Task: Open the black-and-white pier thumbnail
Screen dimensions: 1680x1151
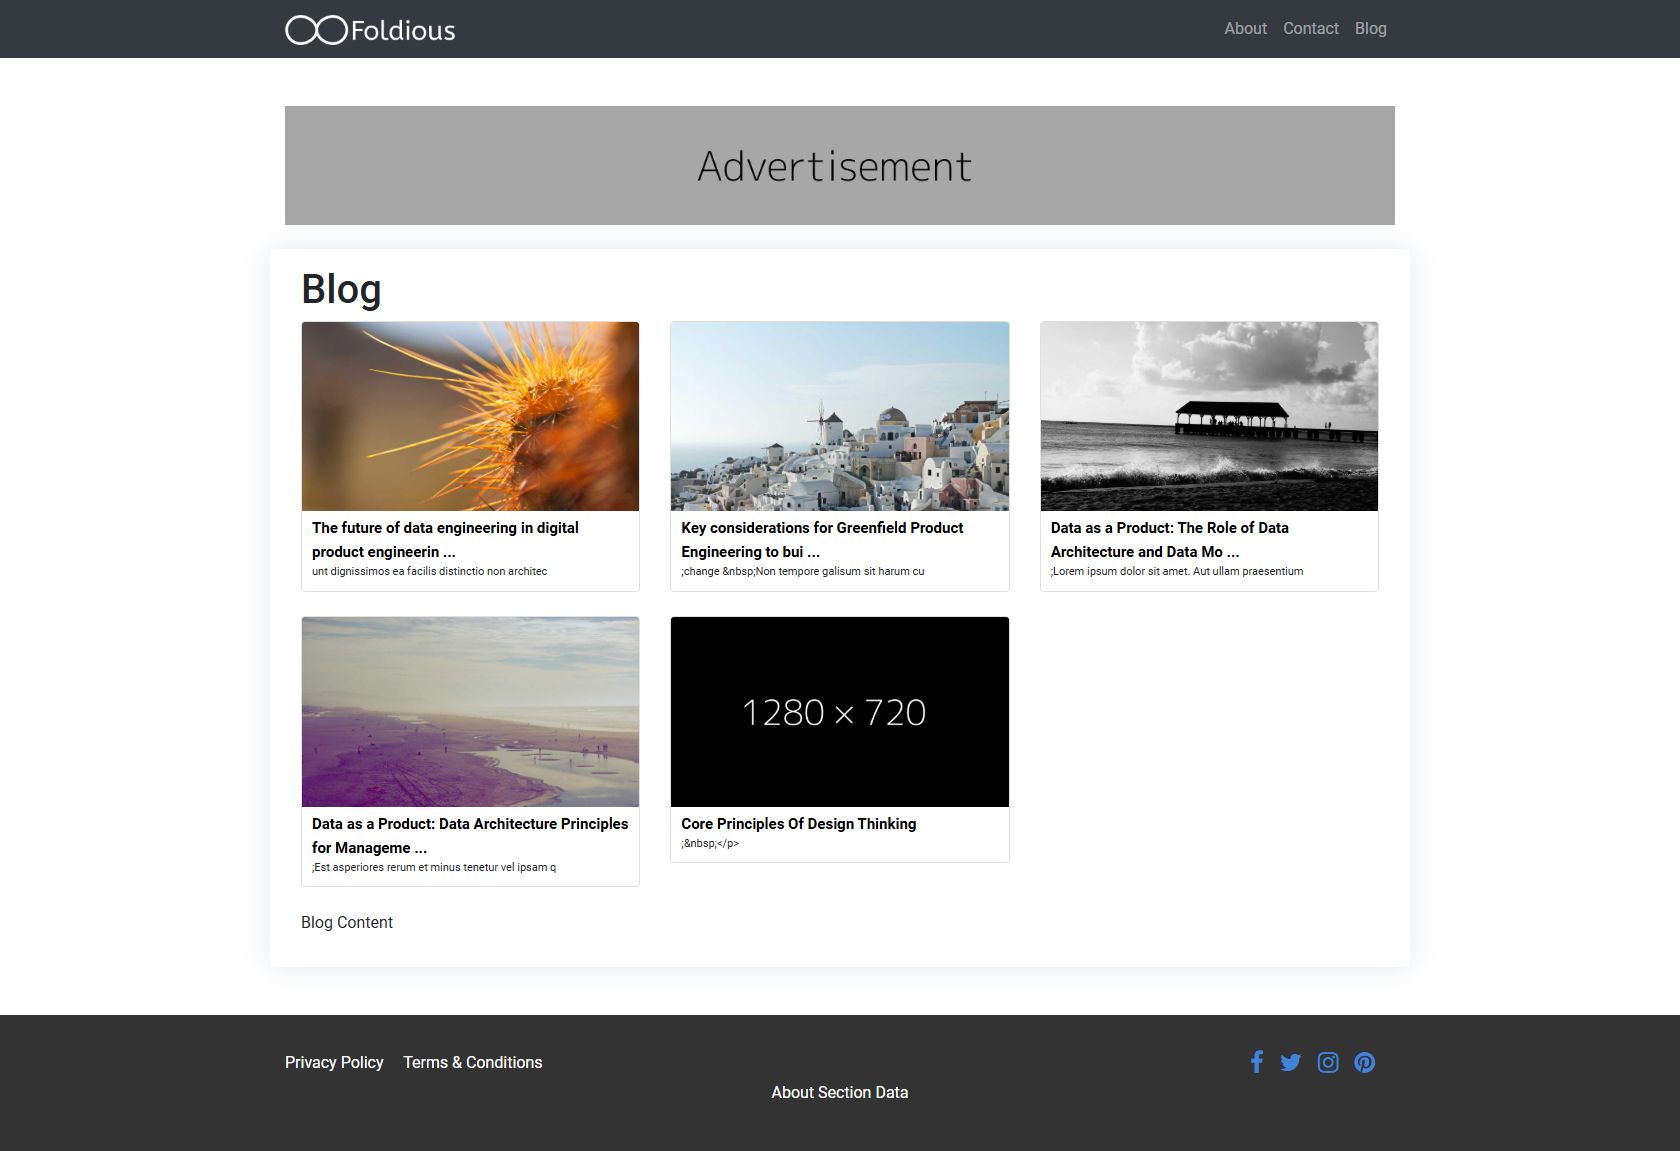Action: 1209,416
